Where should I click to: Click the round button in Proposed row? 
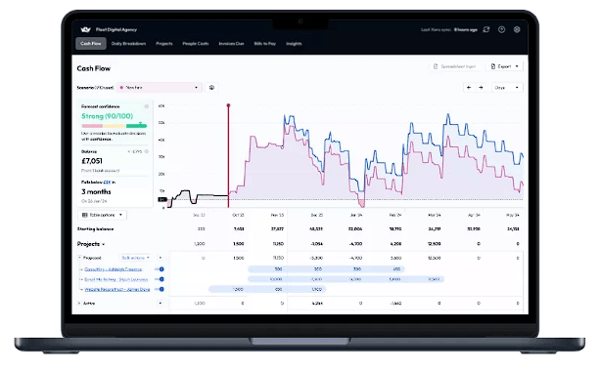[x=160, y=258]
